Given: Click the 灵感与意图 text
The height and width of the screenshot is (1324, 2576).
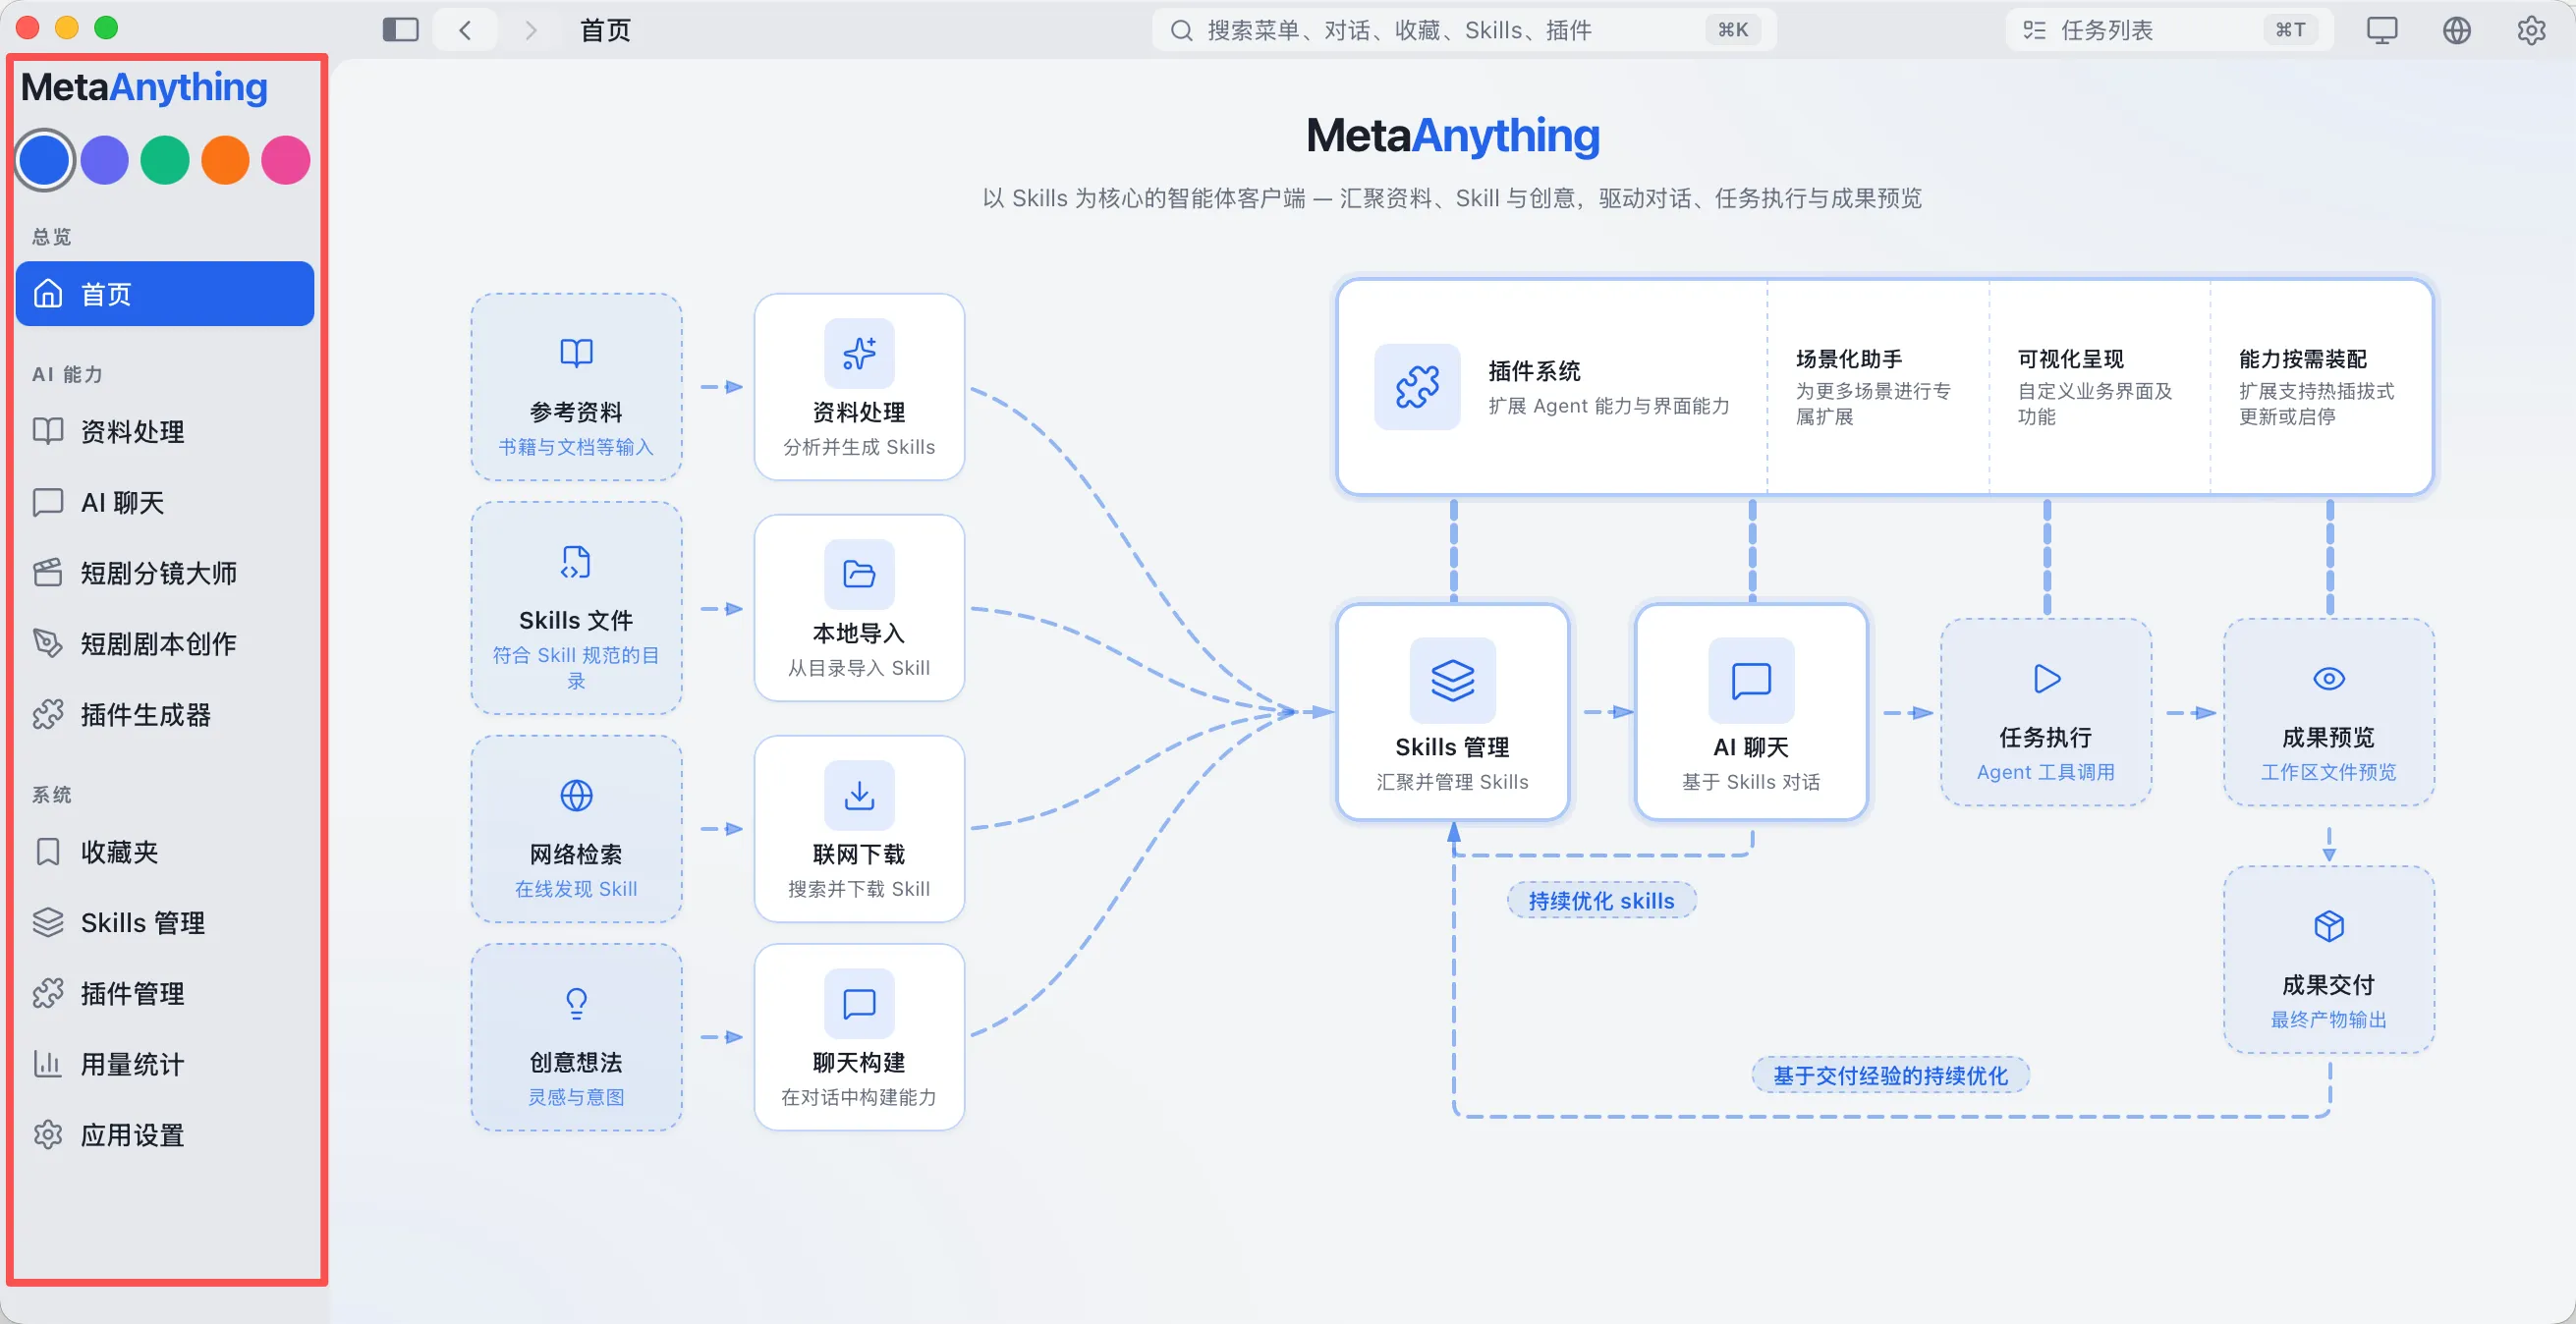Looking at the screenshot, I should [x=576, y=1097].
